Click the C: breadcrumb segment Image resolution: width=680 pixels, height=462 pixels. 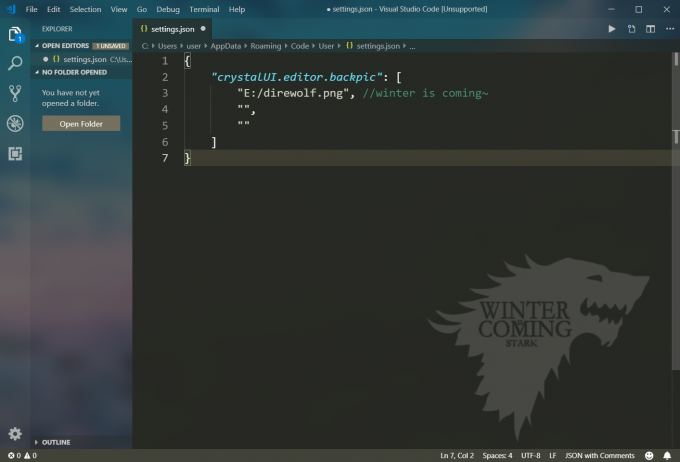click(145, 46)
